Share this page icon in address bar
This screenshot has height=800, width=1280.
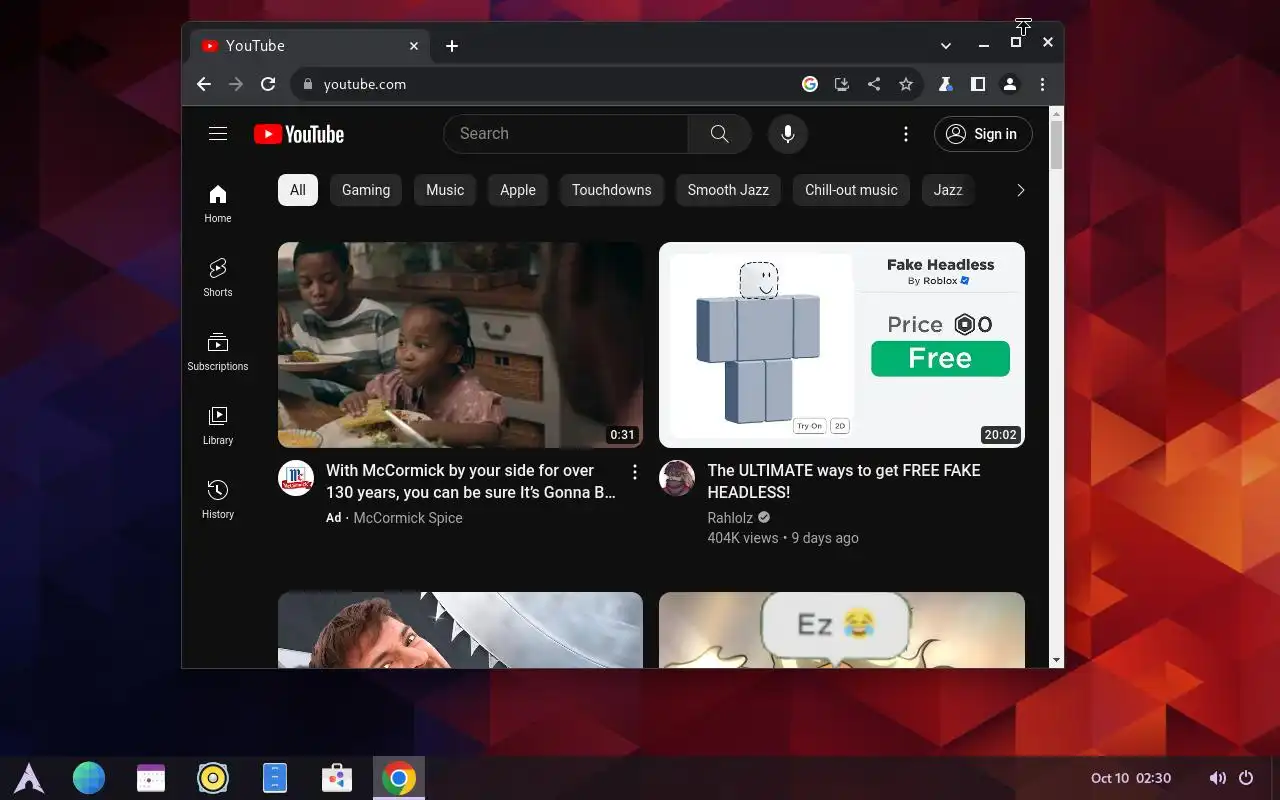tap(874, 84)
